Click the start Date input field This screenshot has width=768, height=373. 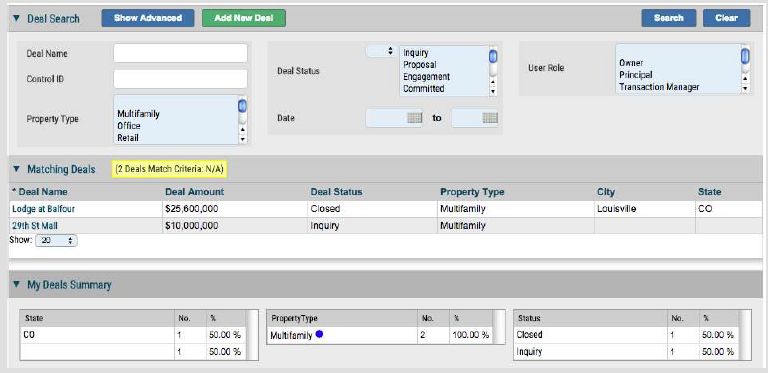[x=394, y=118]
